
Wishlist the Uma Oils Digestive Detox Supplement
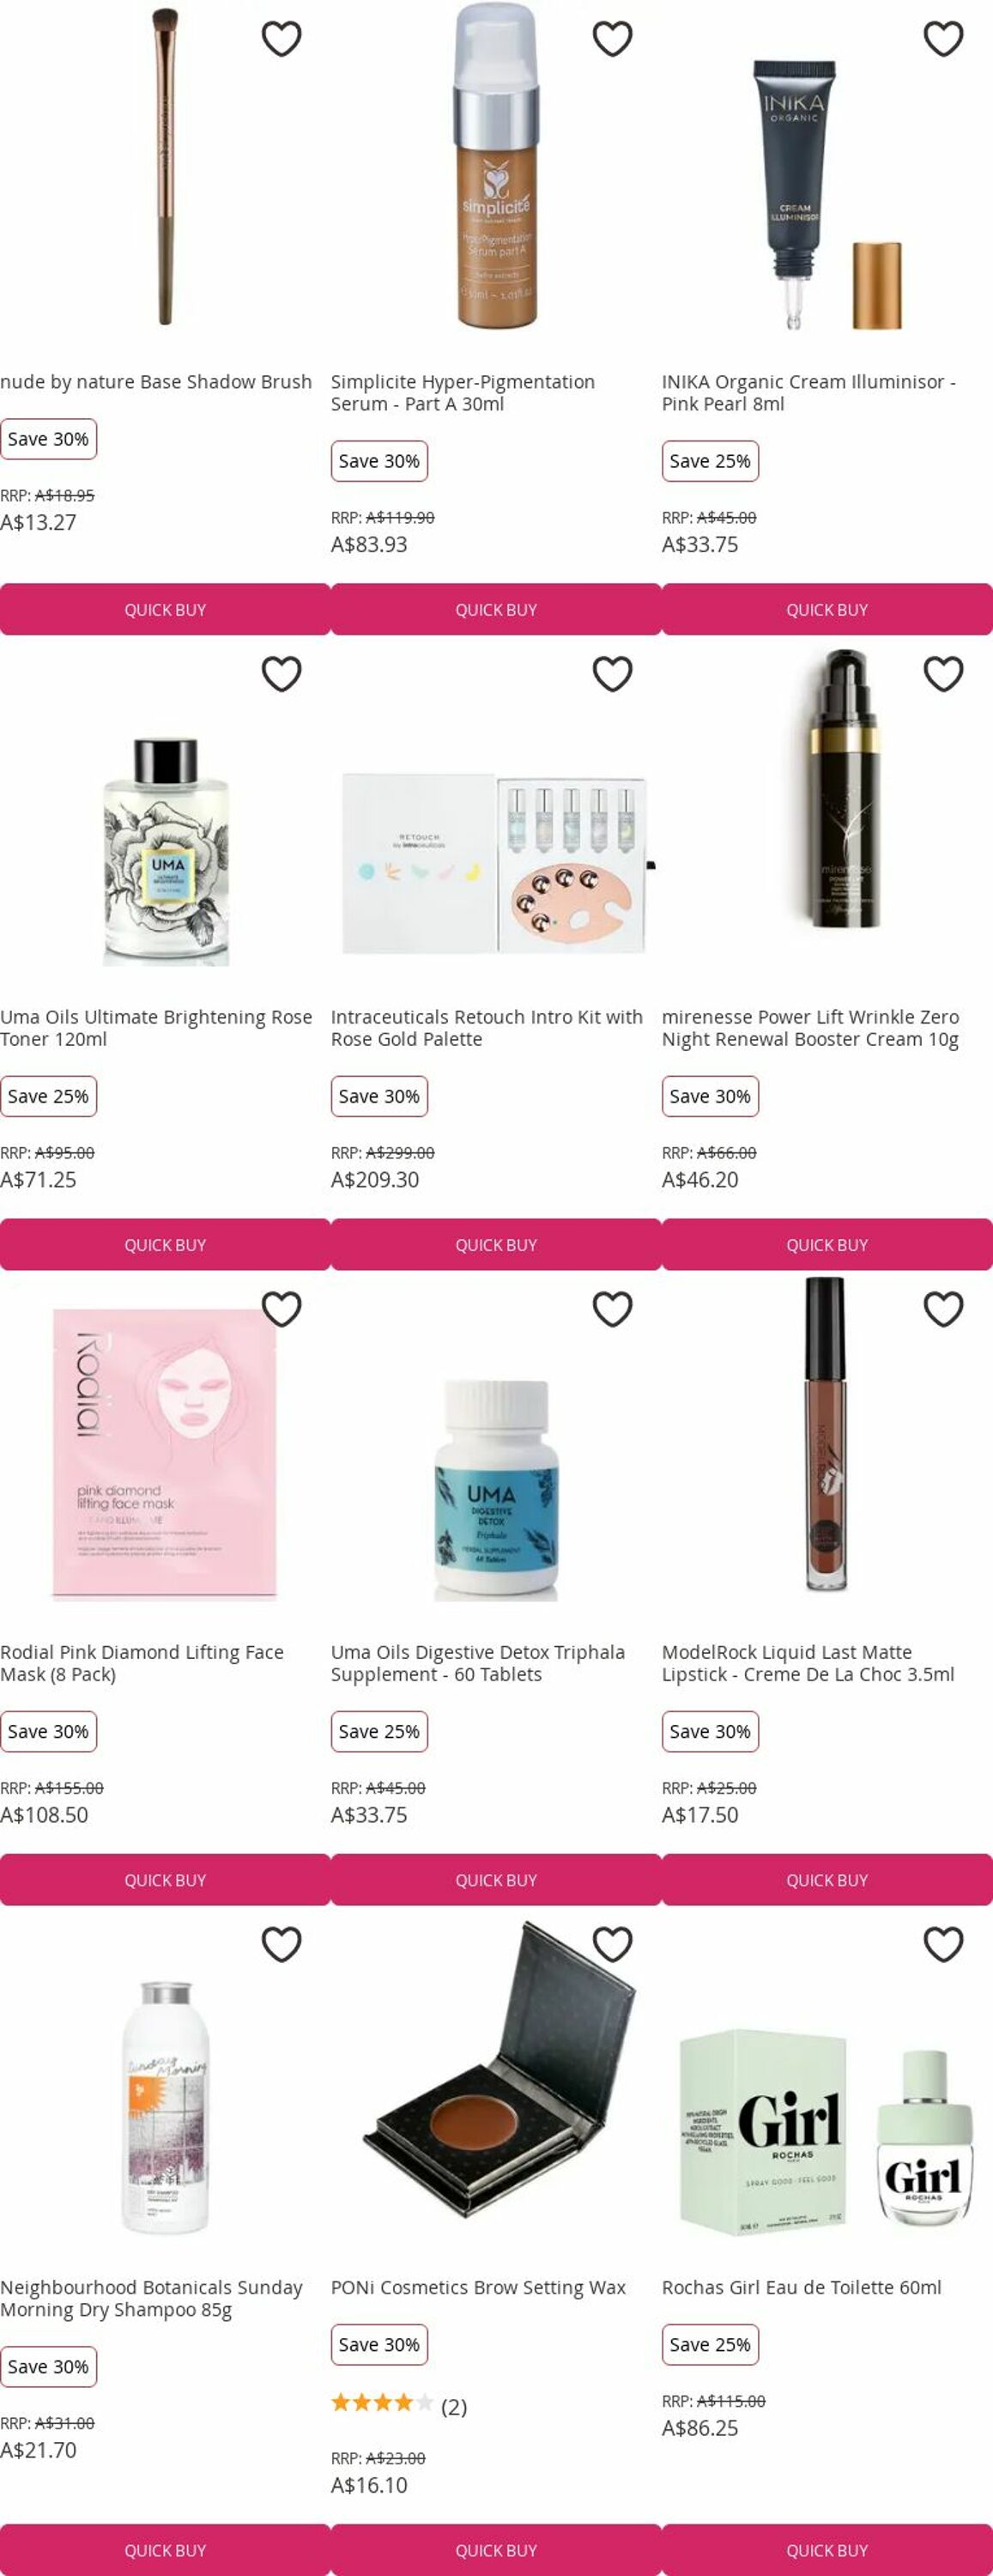[612, 1309]
